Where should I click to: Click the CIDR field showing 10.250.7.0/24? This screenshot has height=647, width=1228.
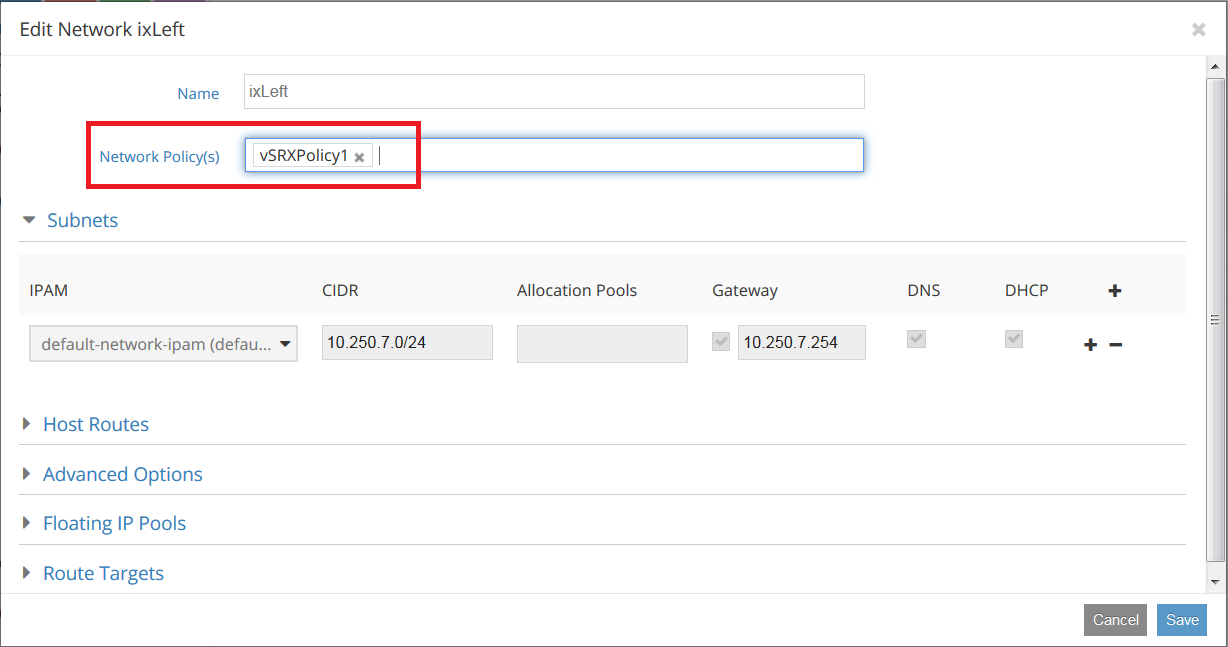click(407, 343)
